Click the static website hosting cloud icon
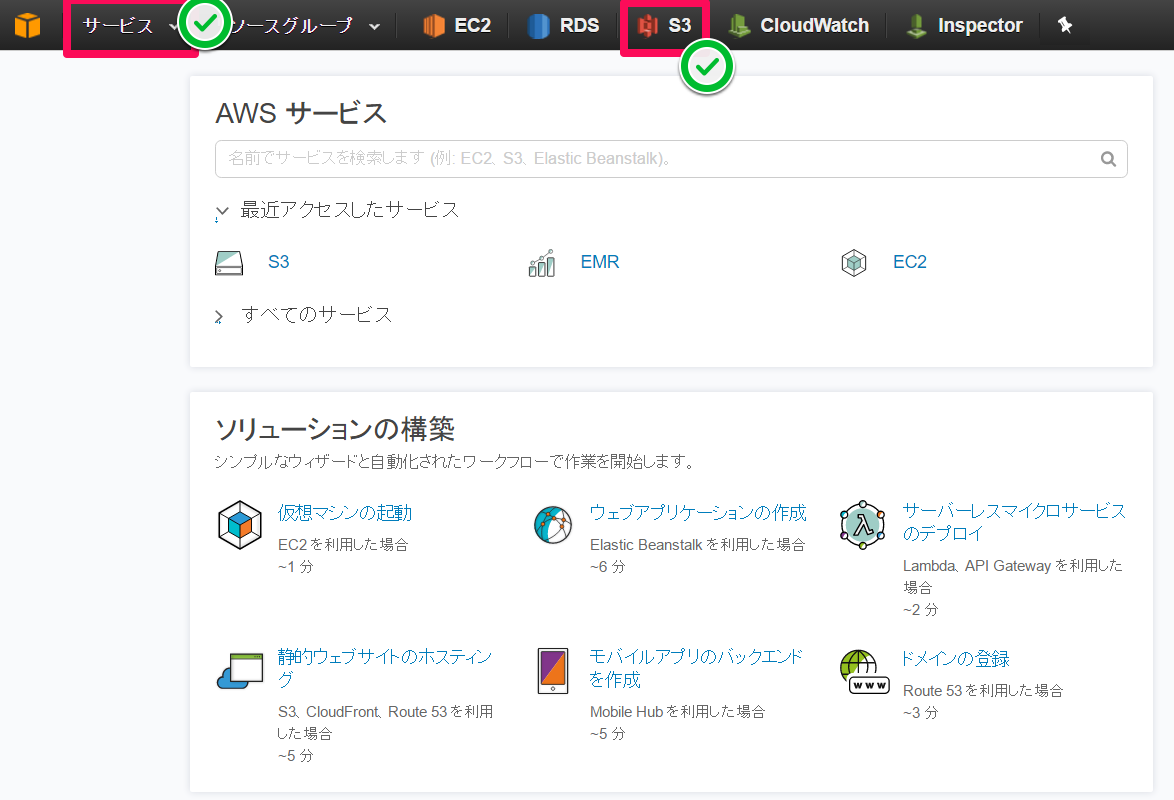 point(240,670)
